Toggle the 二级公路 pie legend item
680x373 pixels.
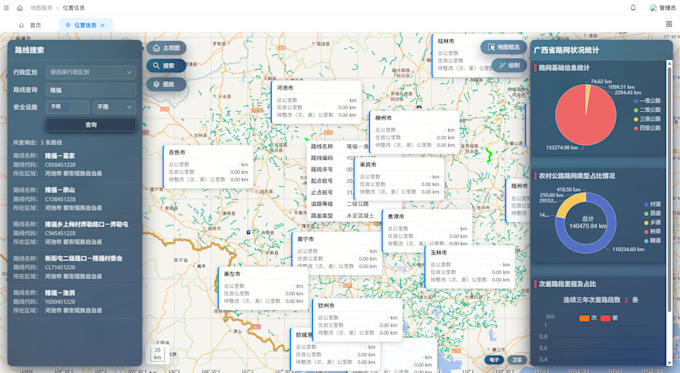(x=647, y=110)
